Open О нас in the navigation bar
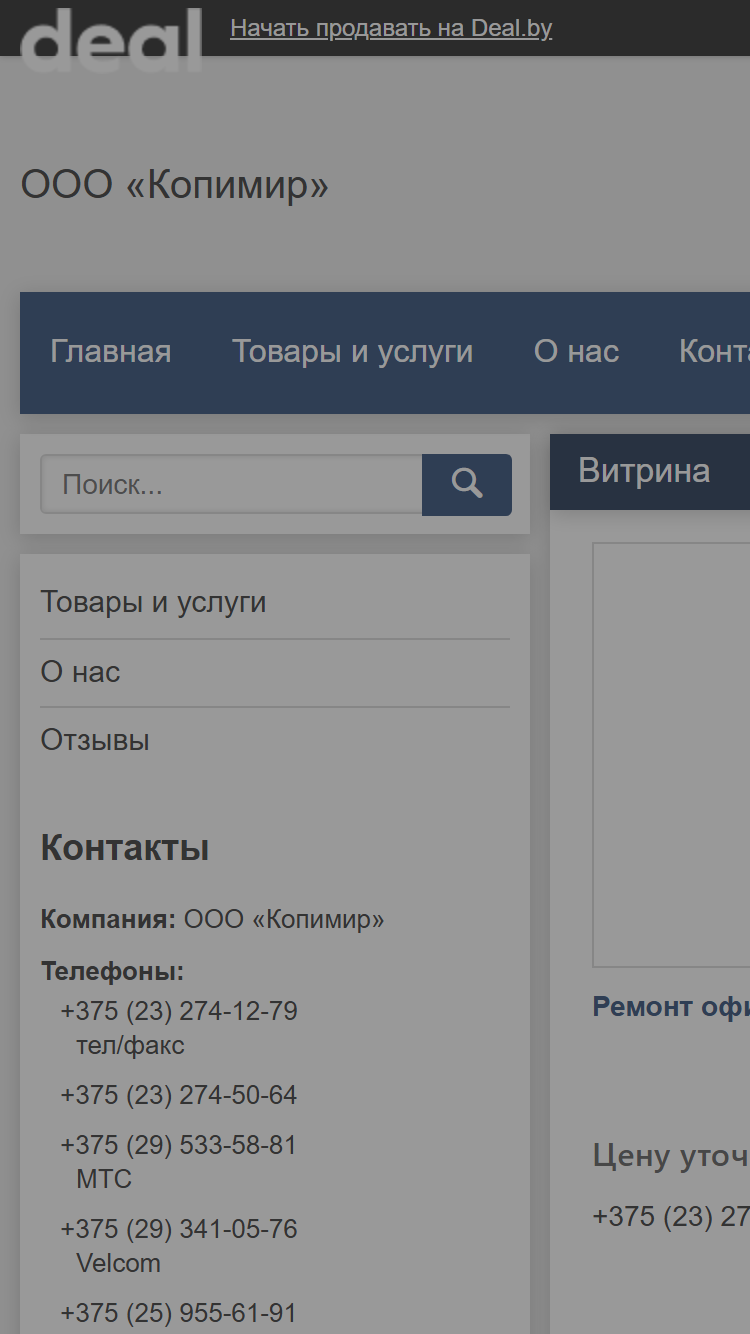Screen dimensions: 750x1334 pyautogui.click(x=577, y=352)
